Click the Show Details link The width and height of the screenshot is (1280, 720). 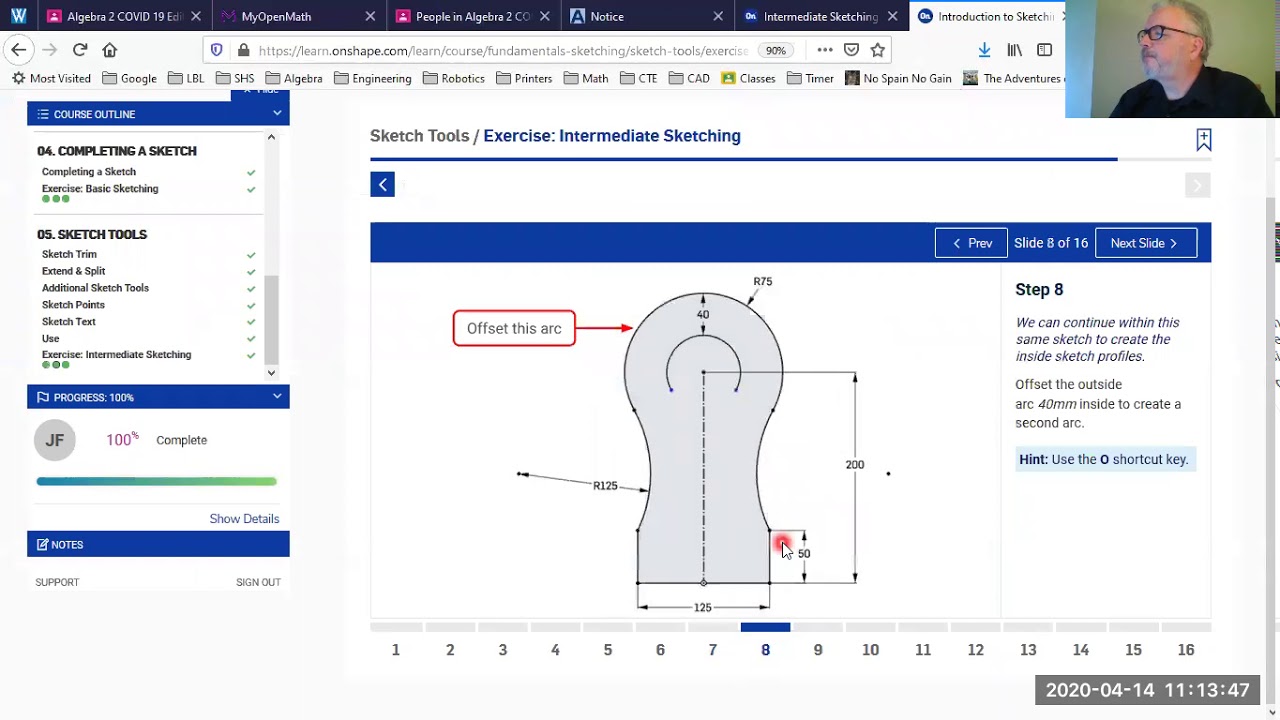tap(244, 518)
